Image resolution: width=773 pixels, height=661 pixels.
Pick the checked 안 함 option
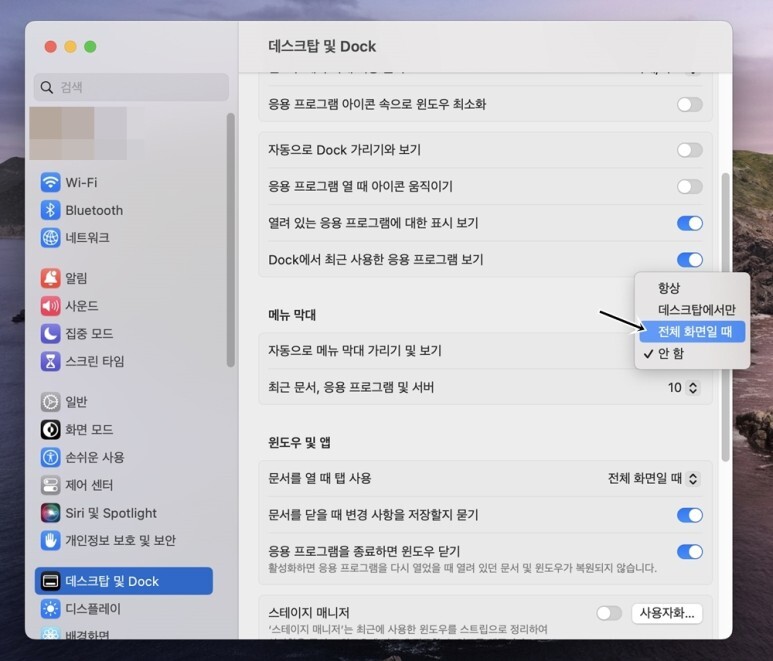pyautogui.click(x=692, y=353)
